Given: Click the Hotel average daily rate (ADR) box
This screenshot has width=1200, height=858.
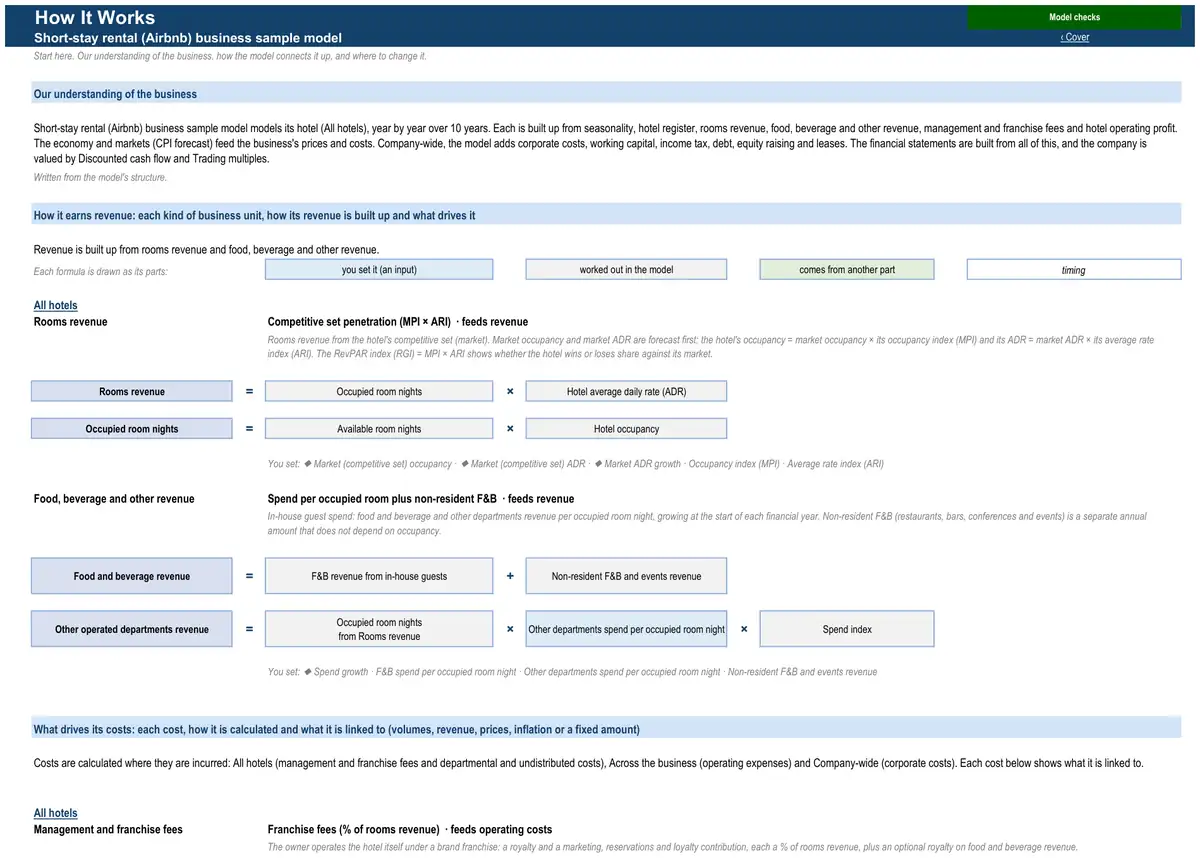Looking at the screenshot, I should click(626, 391).
